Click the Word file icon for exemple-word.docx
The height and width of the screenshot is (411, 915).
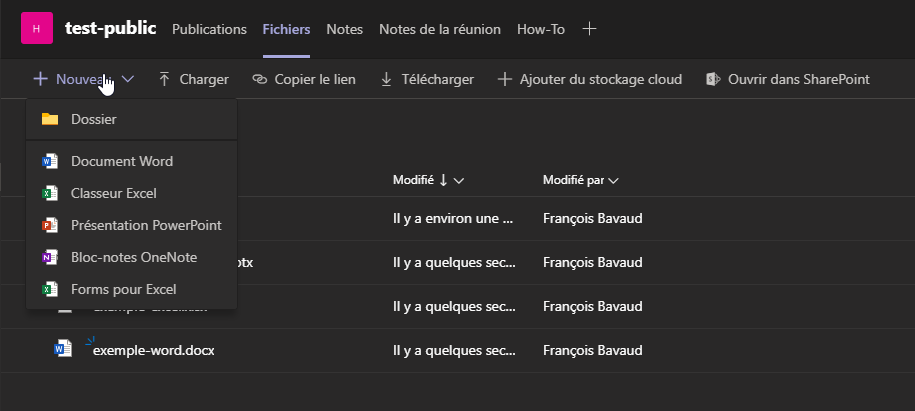63,349
